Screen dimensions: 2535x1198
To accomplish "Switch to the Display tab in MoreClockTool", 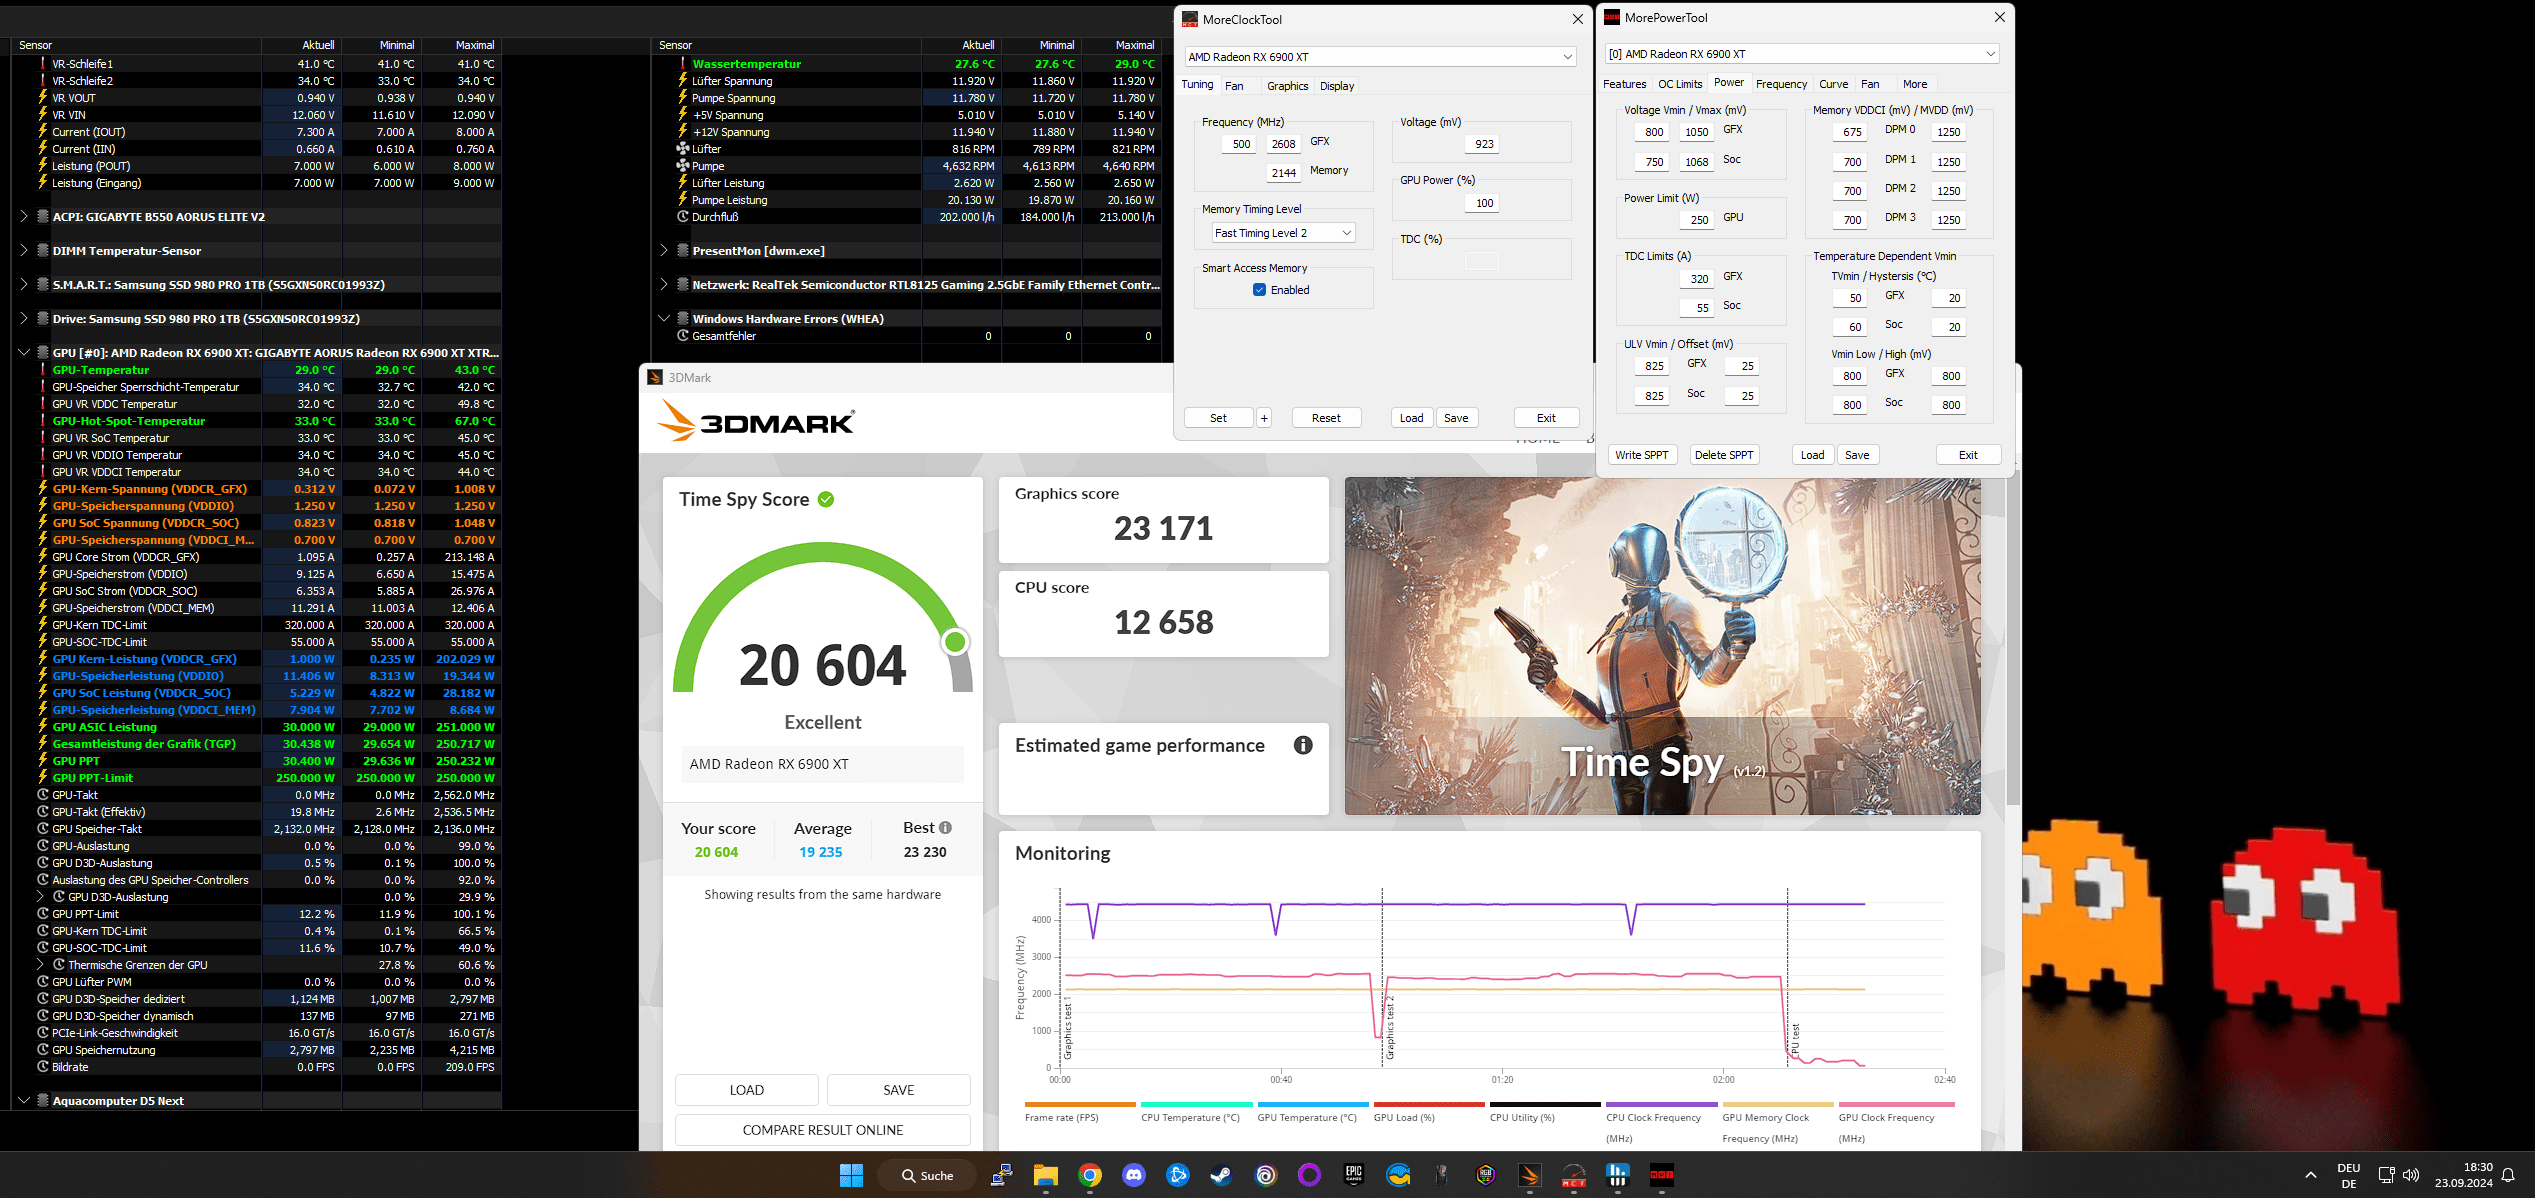I will pyautogui.click(x=1337, y=86).
